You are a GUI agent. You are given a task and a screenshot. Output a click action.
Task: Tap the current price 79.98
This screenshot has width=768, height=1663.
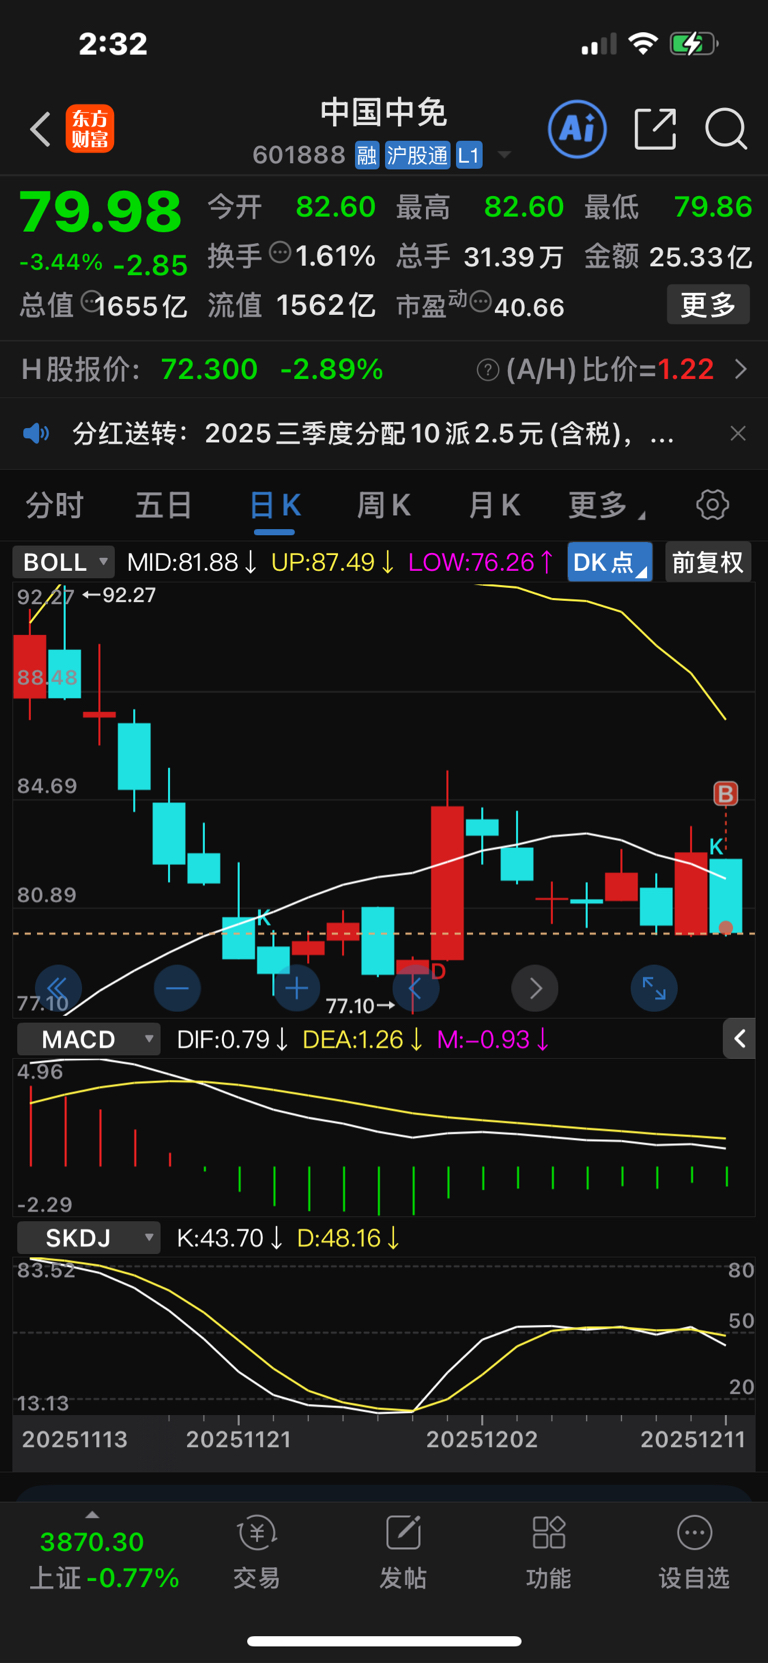[100, 212]
